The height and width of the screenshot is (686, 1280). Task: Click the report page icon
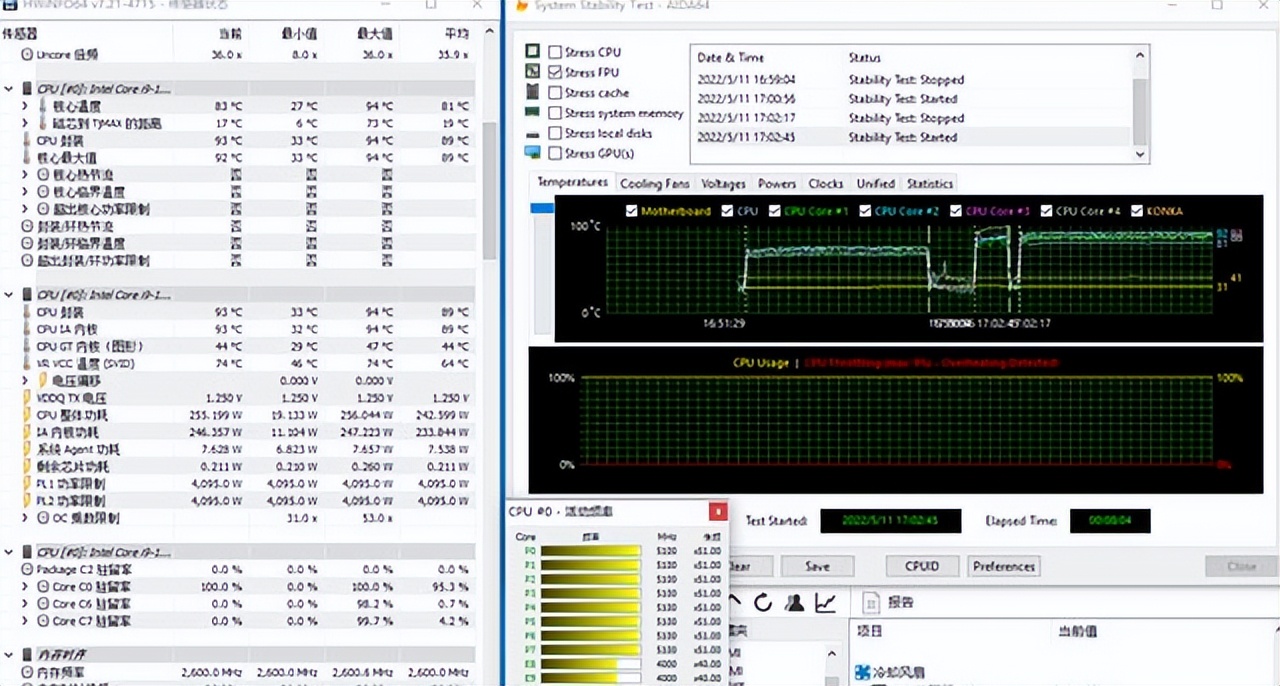pos(870,603)
